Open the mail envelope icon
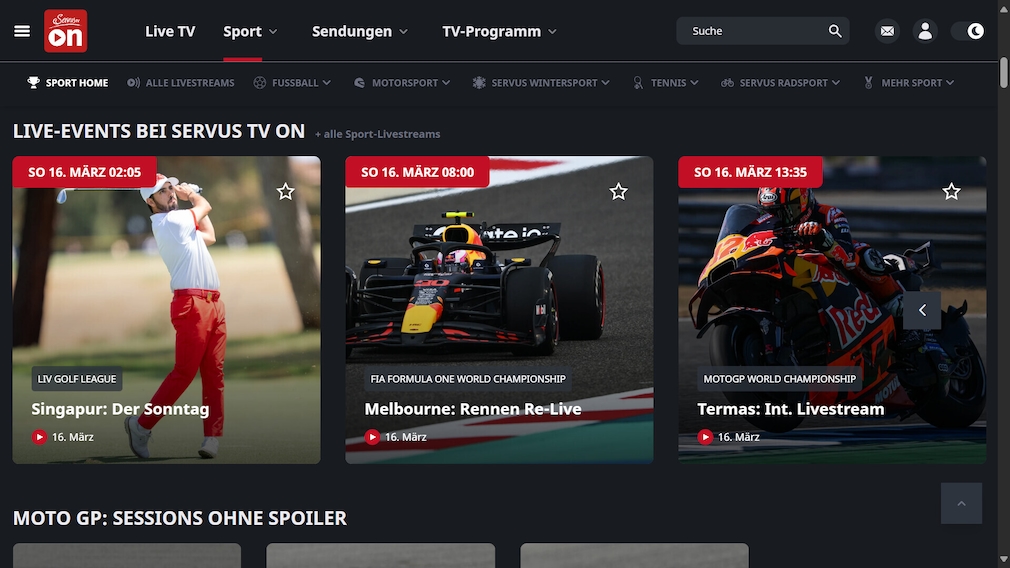The image size is (1010, 568). (x=887, y=31)
